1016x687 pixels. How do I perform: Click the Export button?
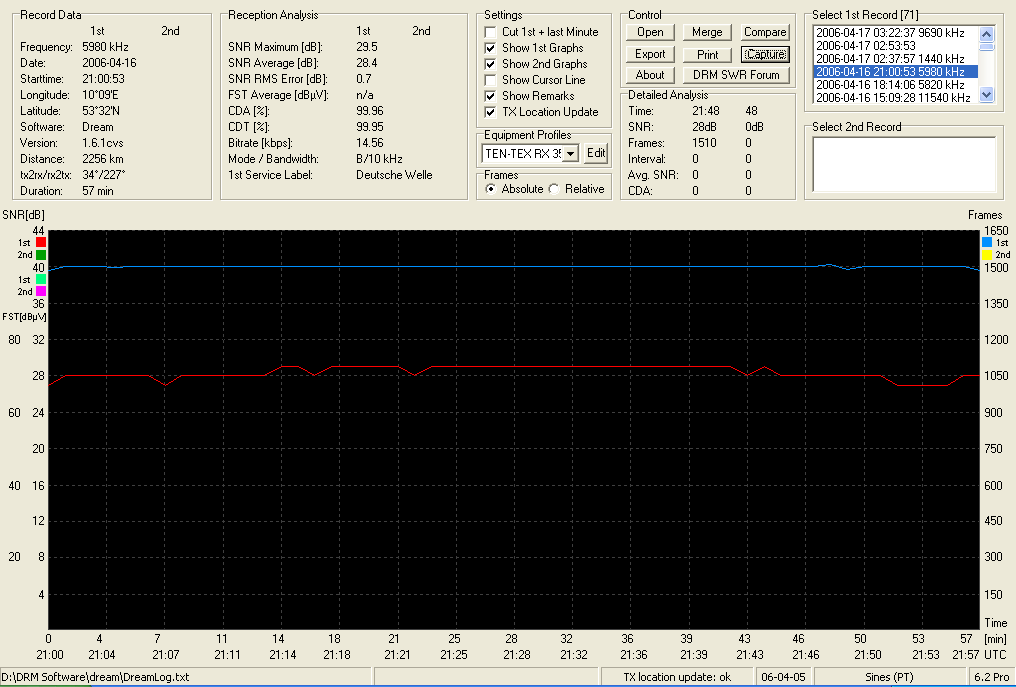click(x=650, y=54)
